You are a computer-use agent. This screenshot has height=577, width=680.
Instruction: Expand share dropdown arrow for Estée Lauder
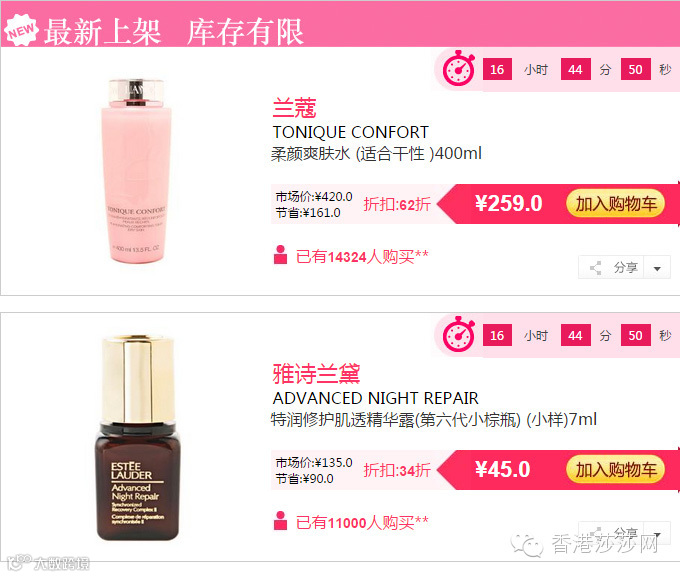[657, 534]
